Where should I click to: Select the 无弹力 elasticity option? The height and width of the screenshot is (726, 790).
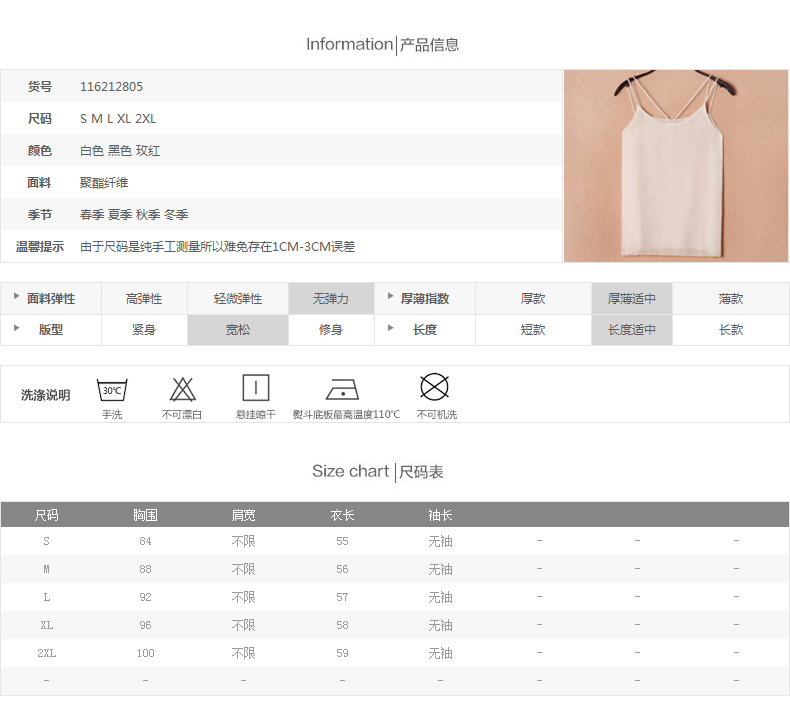331,299
